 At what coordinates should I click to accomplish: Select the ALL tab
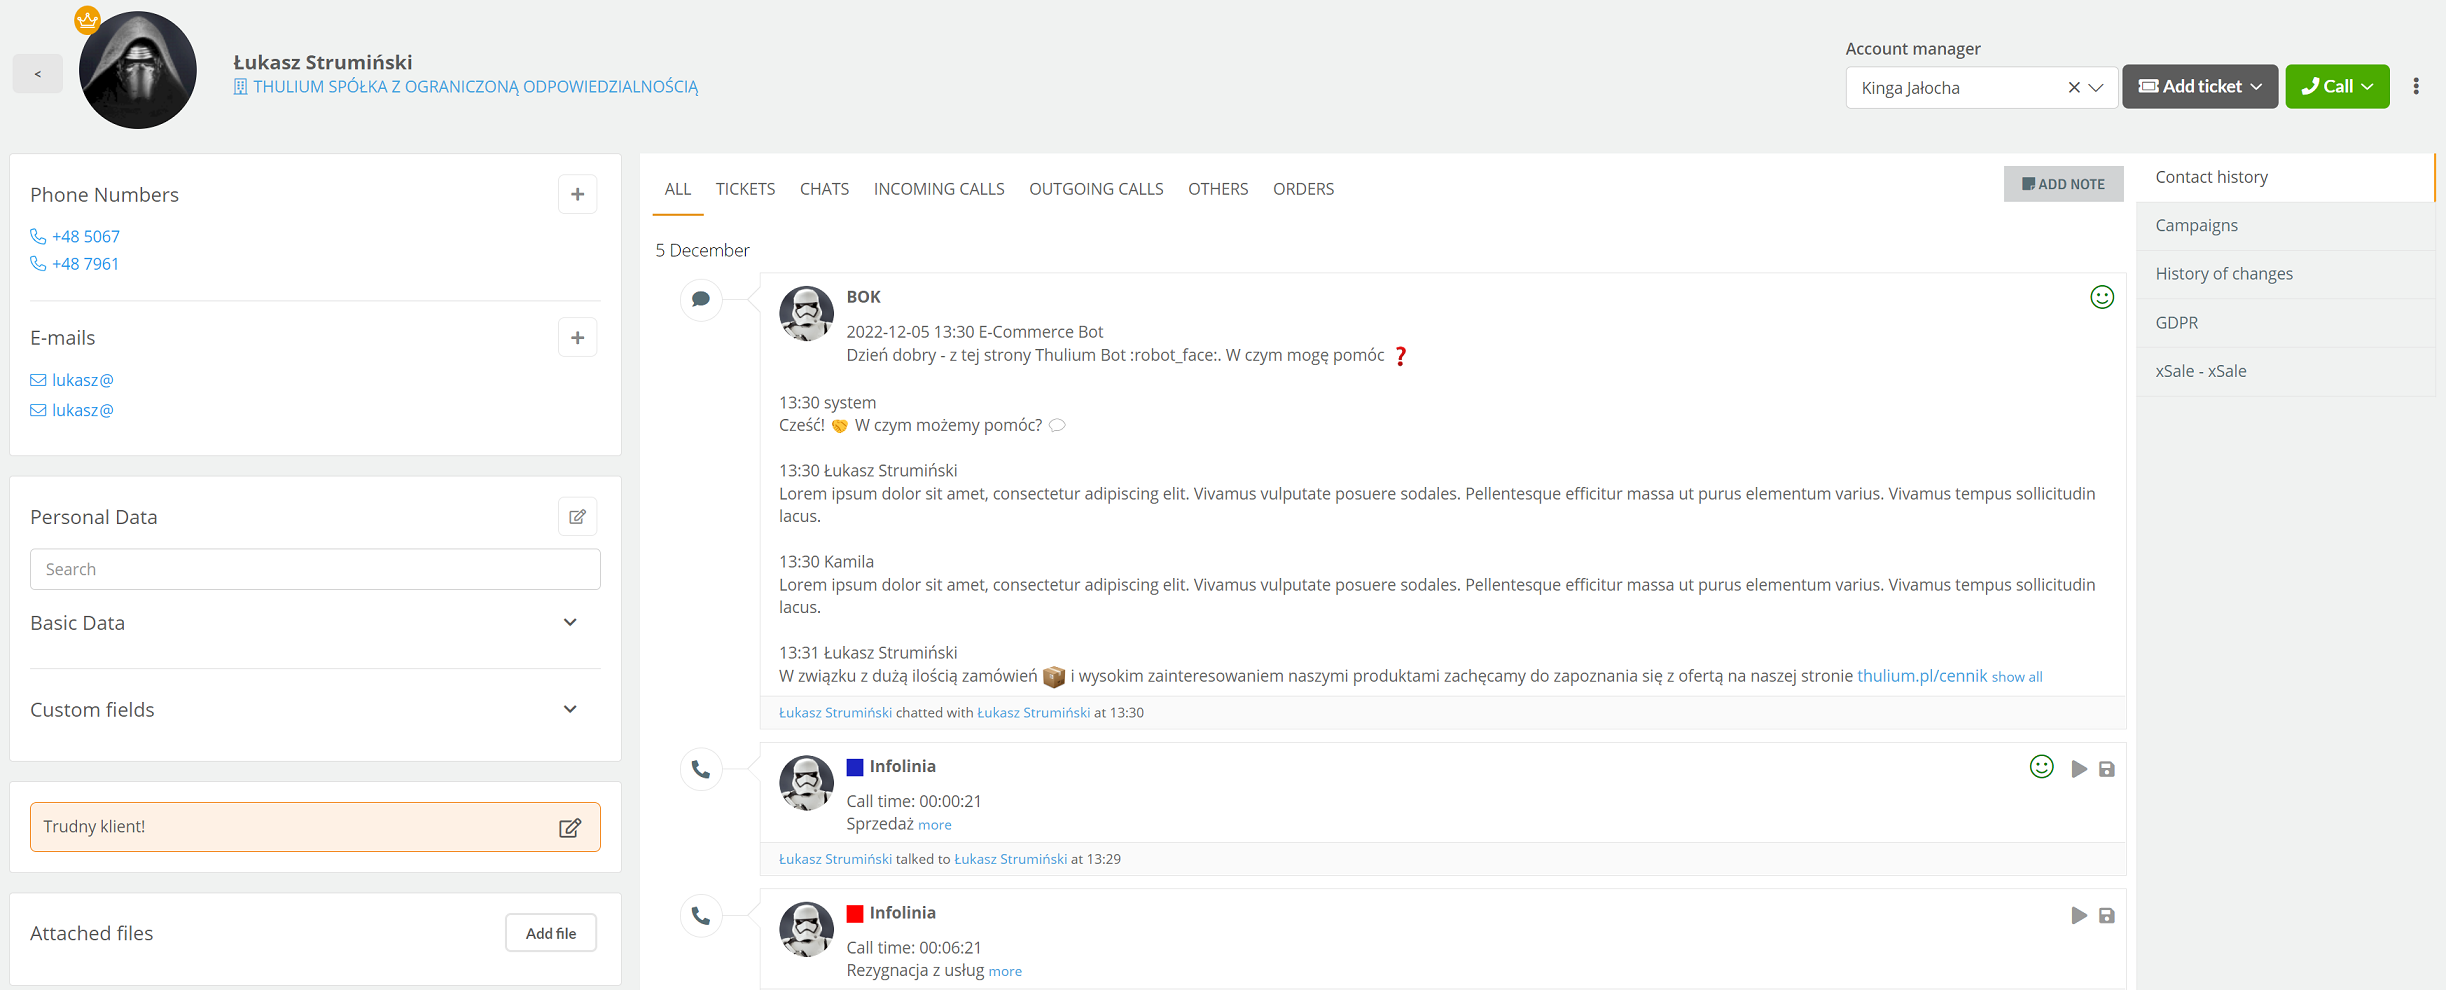pyautogui.click(x=678, y=189)
